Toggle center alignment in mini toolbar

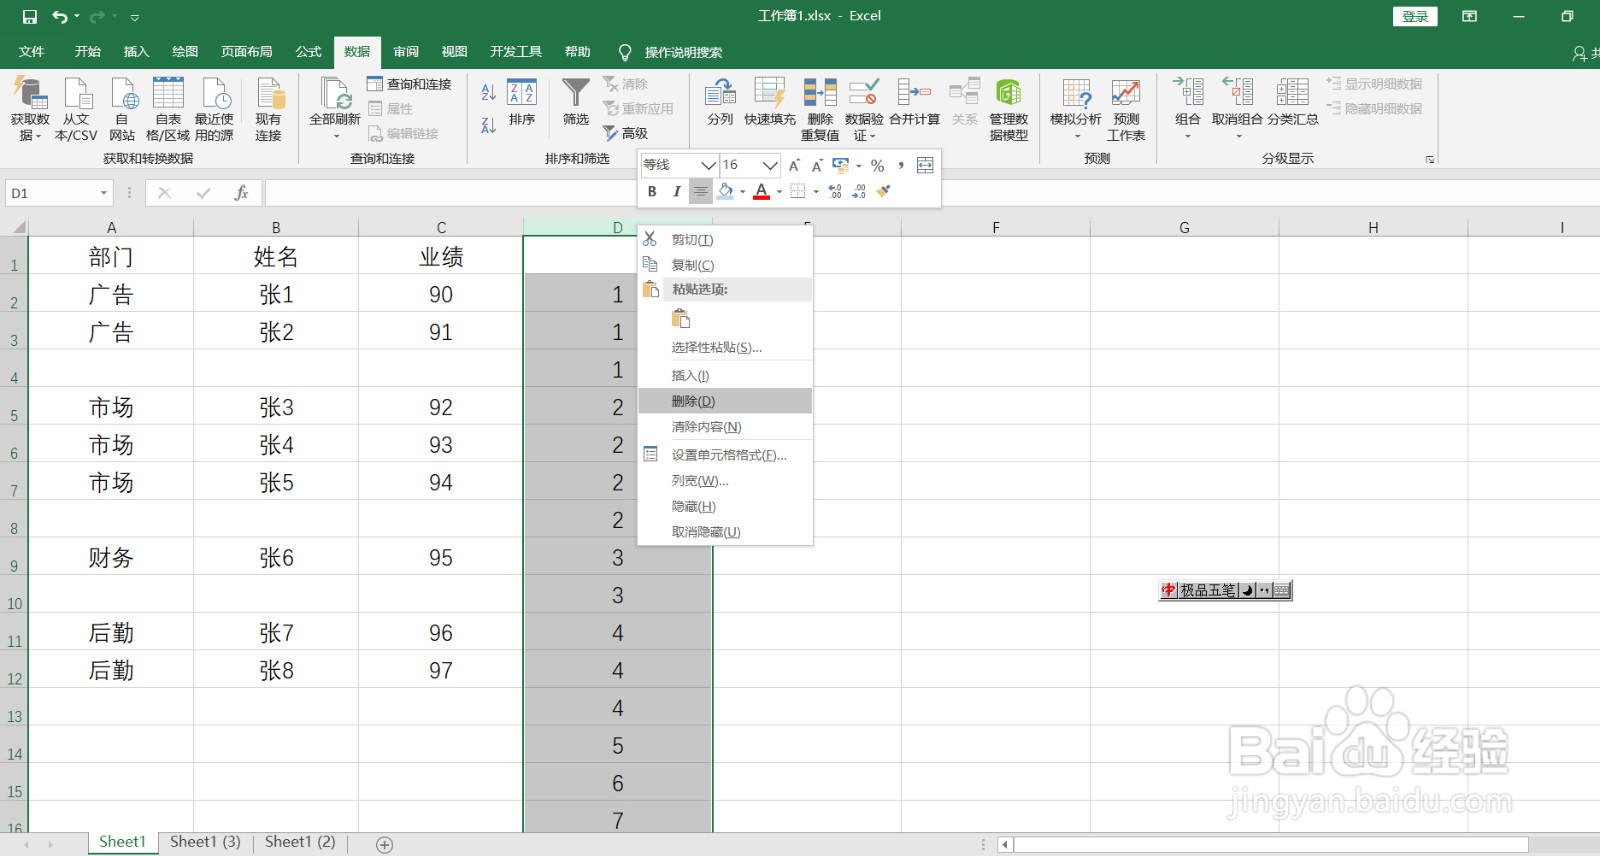click(x=701, y=191)
